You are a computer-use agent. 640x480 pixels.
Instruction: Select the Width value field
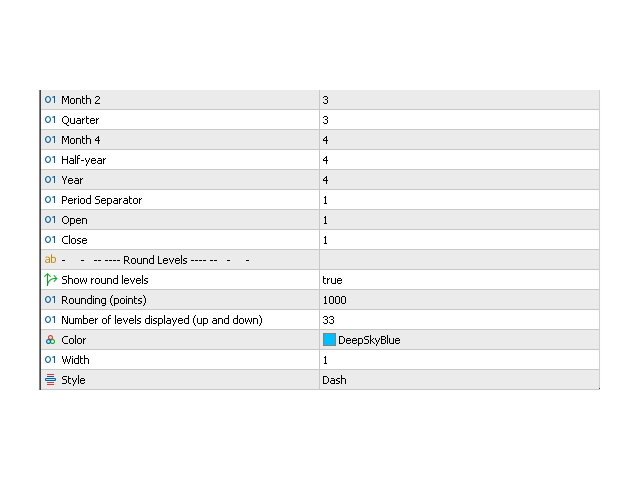[458, 360]
